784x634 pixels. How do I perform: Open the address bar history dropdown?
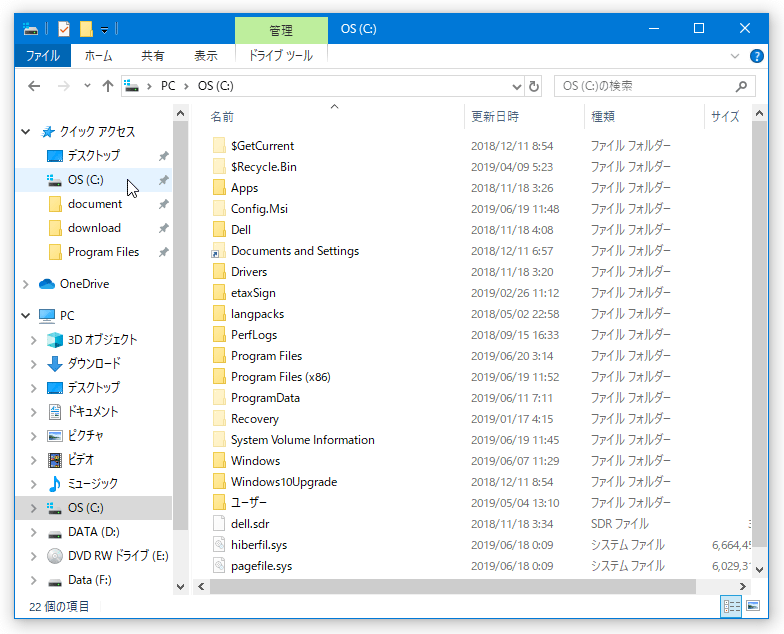click(x=517, y=86)
